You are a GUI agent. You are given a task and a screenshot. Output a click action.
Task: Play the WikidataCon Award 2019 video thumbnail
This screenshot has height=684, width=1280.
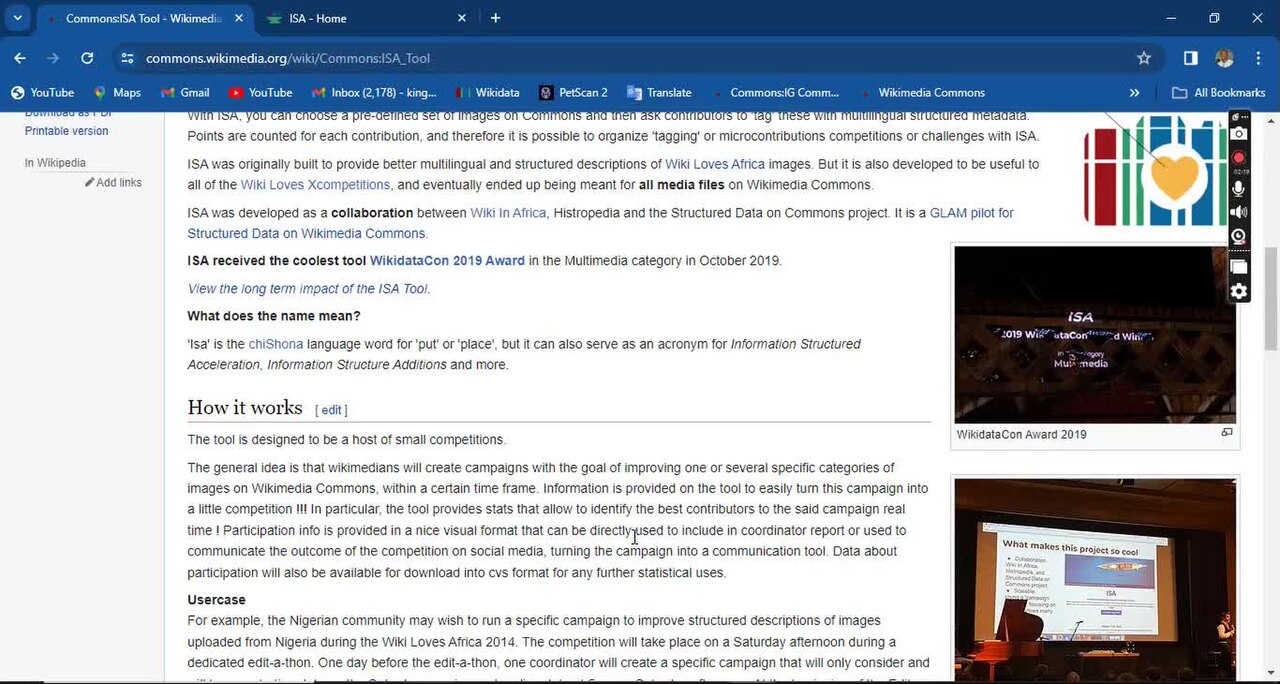point(1095,334)
